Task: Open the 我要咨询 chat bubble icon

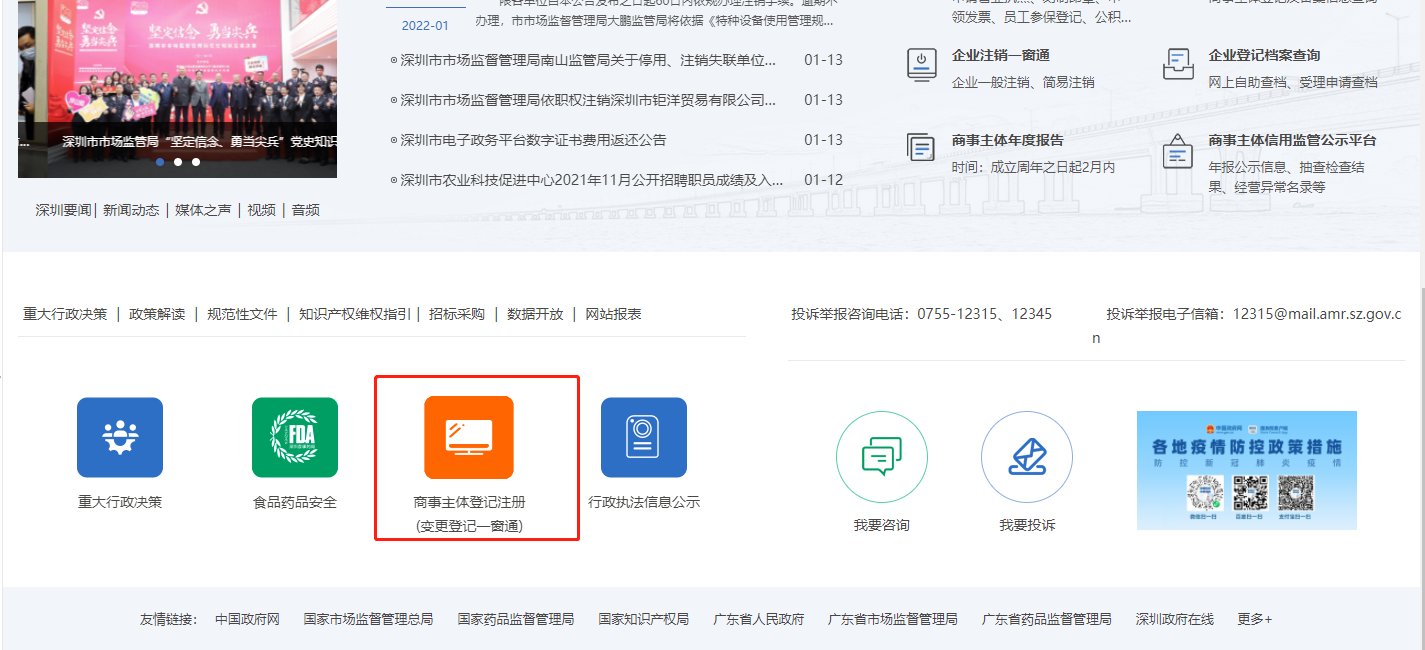Action: [881, 457]
